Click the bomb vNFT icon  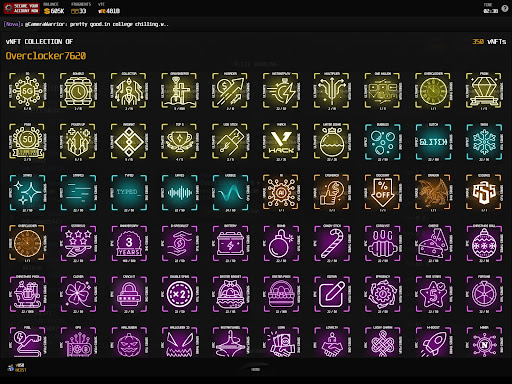point(281,243)
